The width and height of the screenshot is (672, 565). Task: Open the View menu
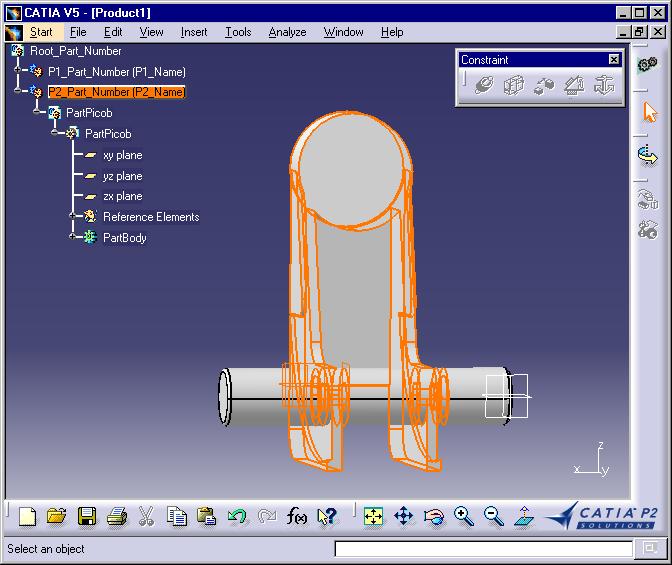151,32
